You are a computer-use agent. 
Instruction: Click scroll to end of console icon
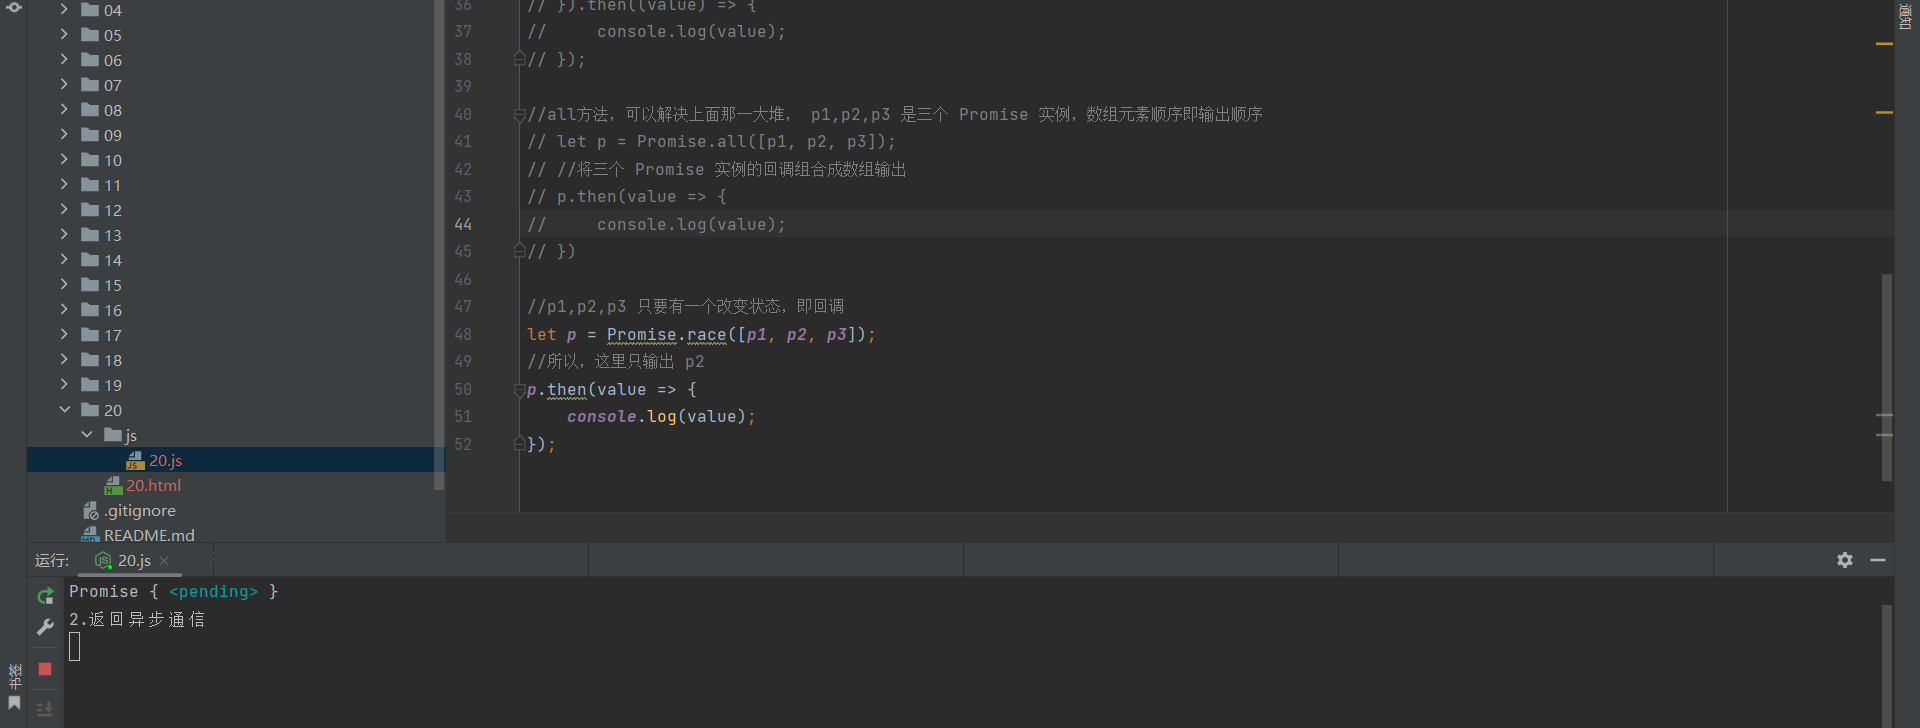(45, 709)
